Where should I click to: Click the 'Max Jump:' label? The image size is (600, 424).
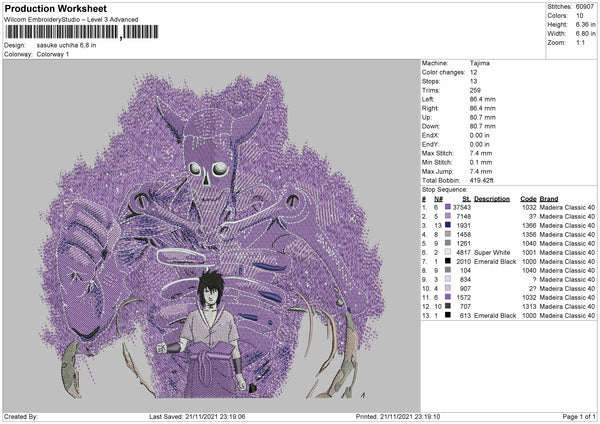click(437, 171)
